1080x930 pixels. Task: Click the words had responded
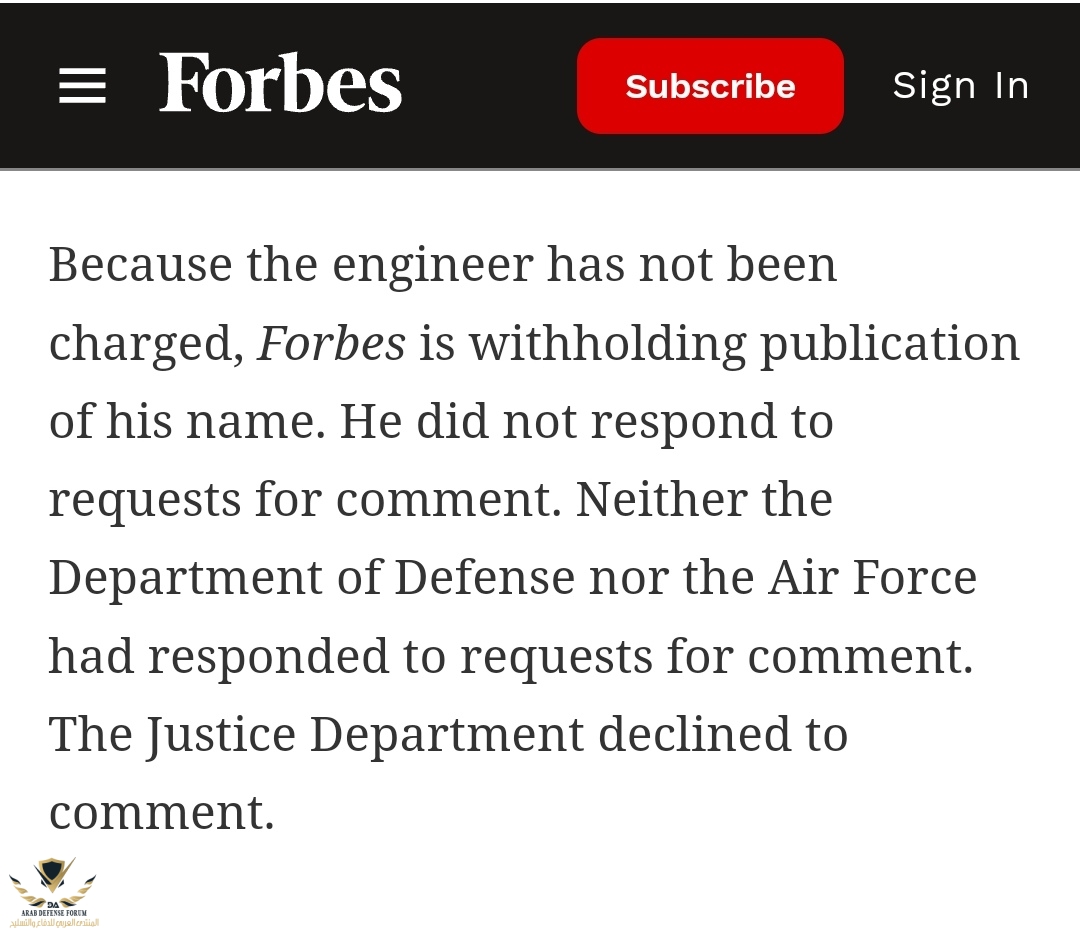[x=220, y=658]
